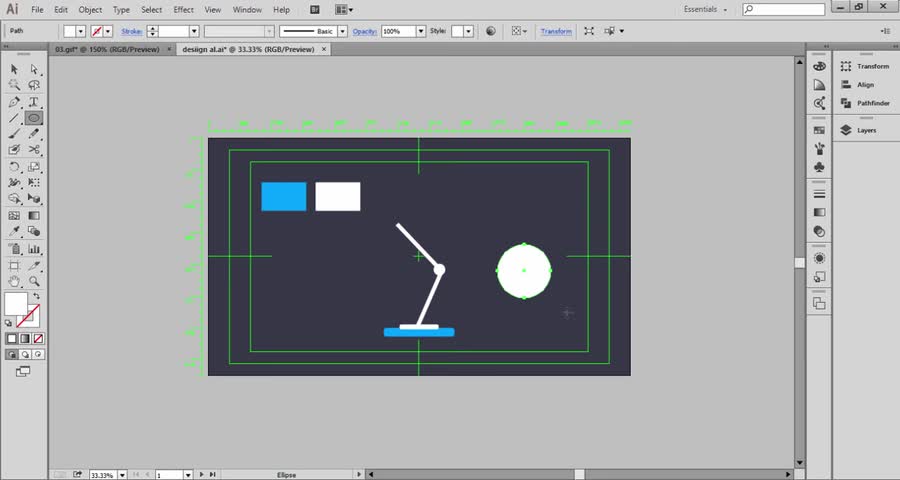The width and height of the screenshot is (900, 480).
Task: Pick the Pen tool
Action: pyautogui.click(x=14, y=102)
